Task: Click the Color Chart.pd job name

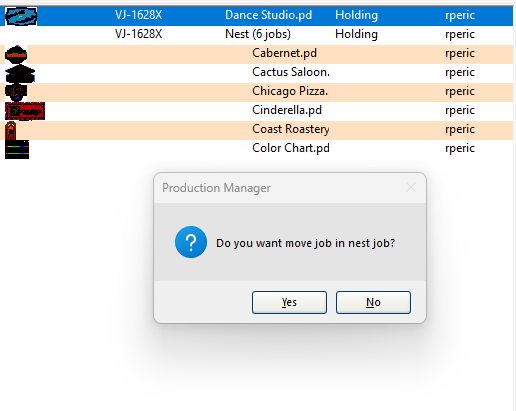Action: pyautogui.click(x=291, y=148)
